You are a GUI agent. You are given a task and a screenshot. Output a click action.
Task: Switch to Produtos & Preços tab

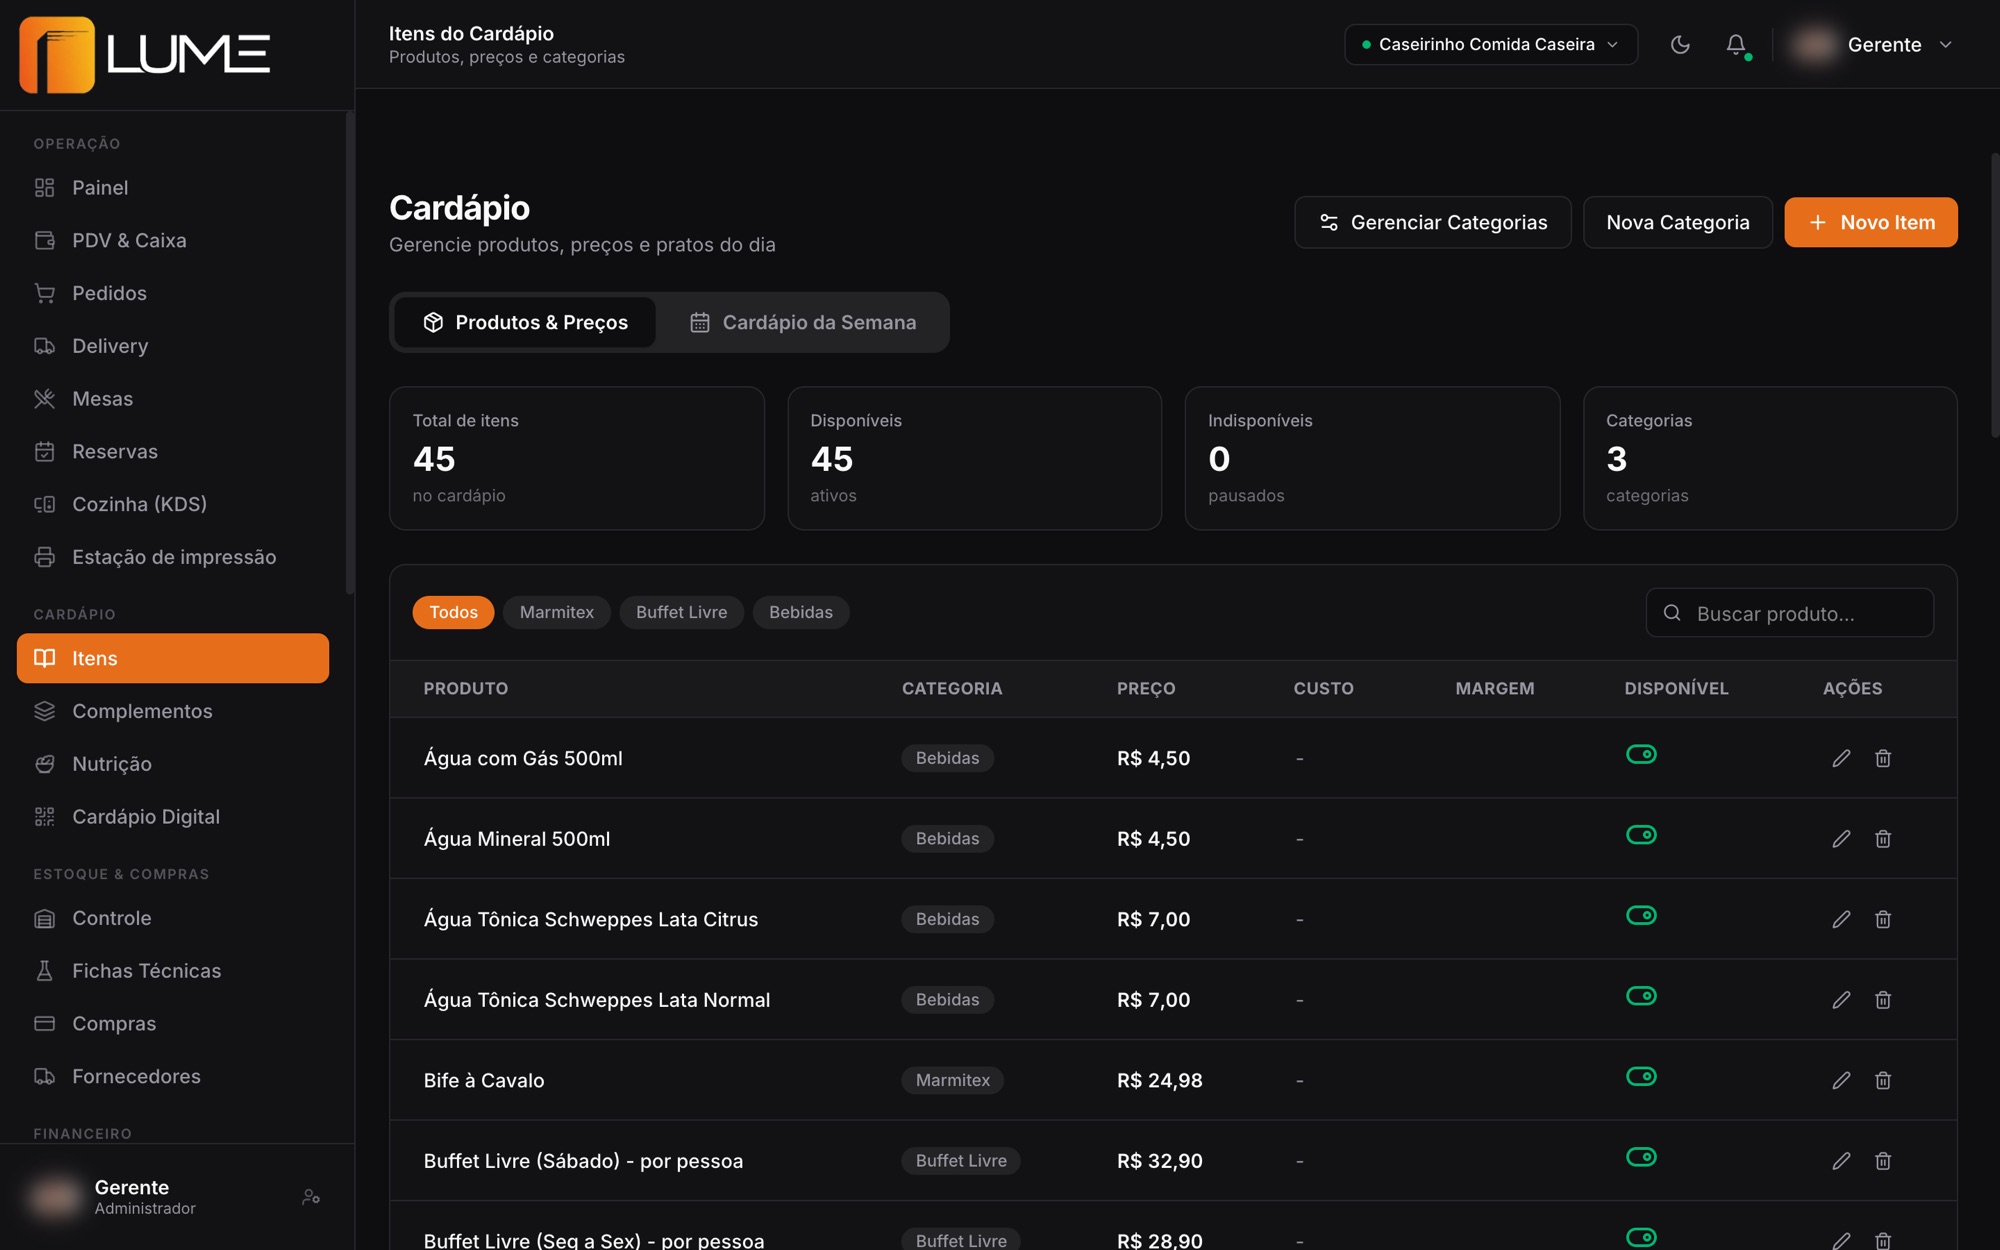click(525, 322)
